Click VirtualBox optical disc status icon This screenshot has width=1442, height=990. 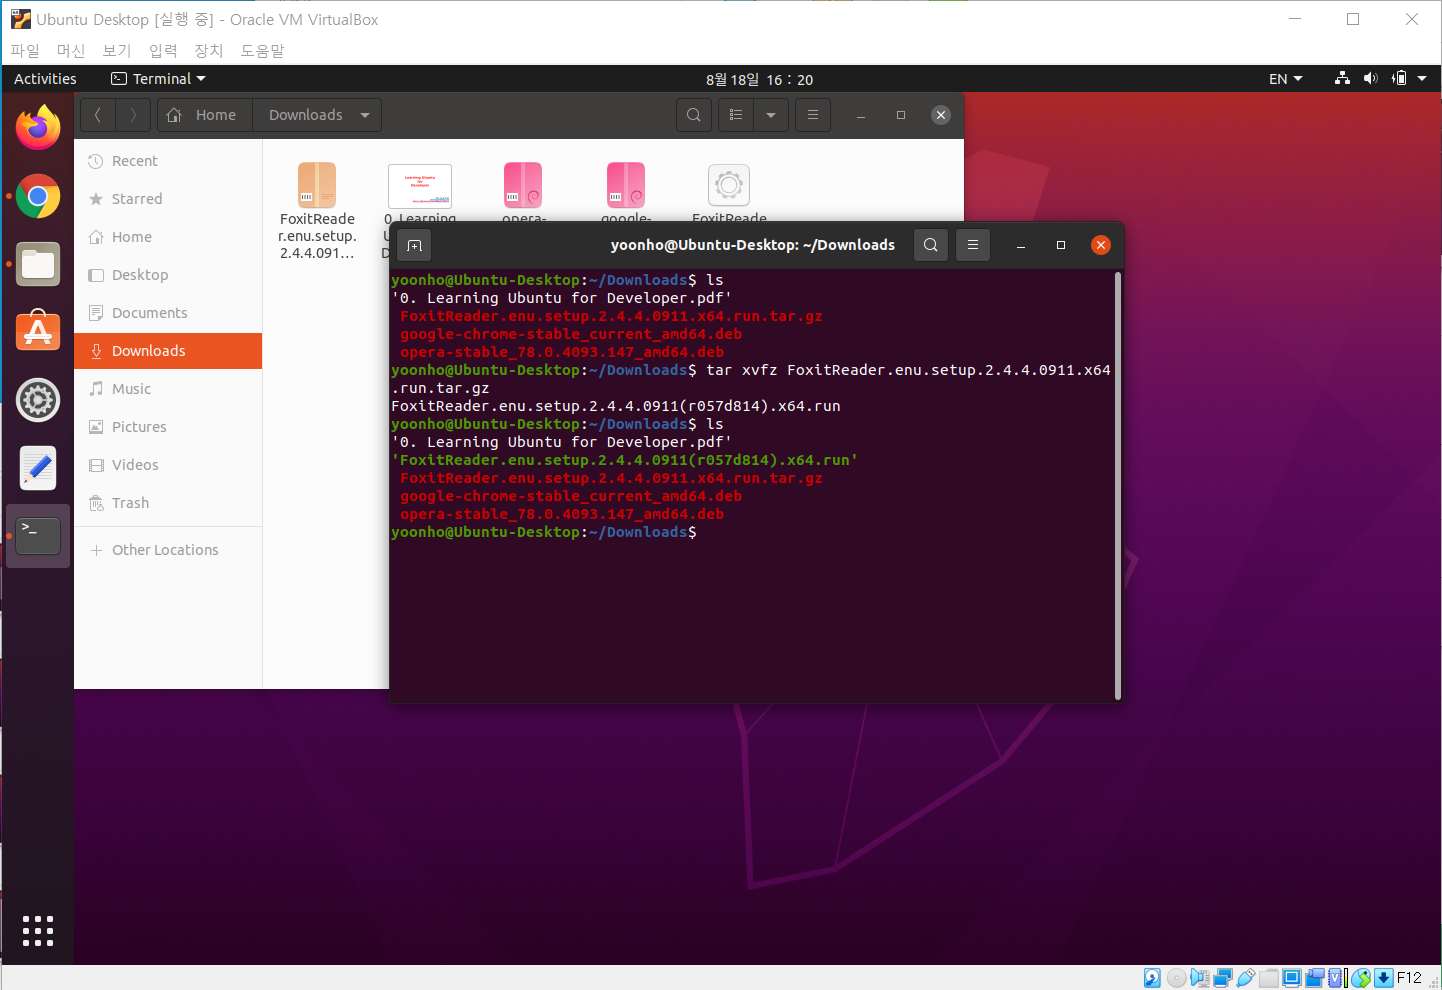pos(1177,978)
